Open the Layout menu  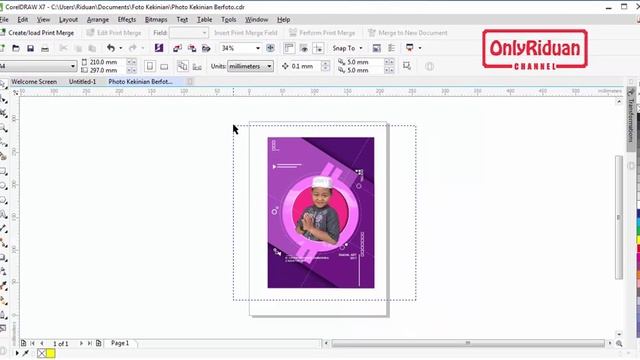coord(68,20)
